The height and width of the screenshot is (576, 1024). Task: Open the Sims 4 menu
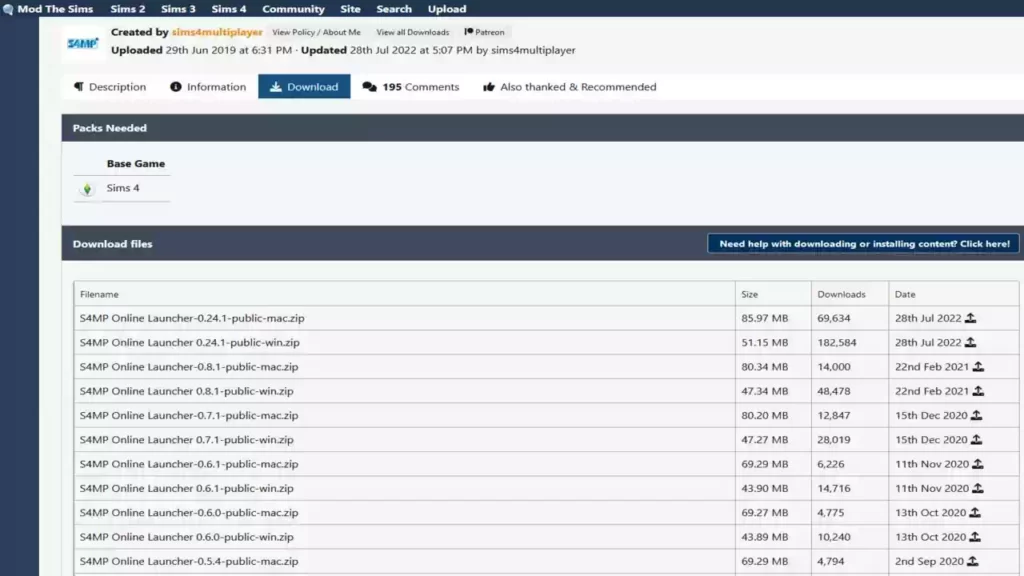[x=229, y=9]
